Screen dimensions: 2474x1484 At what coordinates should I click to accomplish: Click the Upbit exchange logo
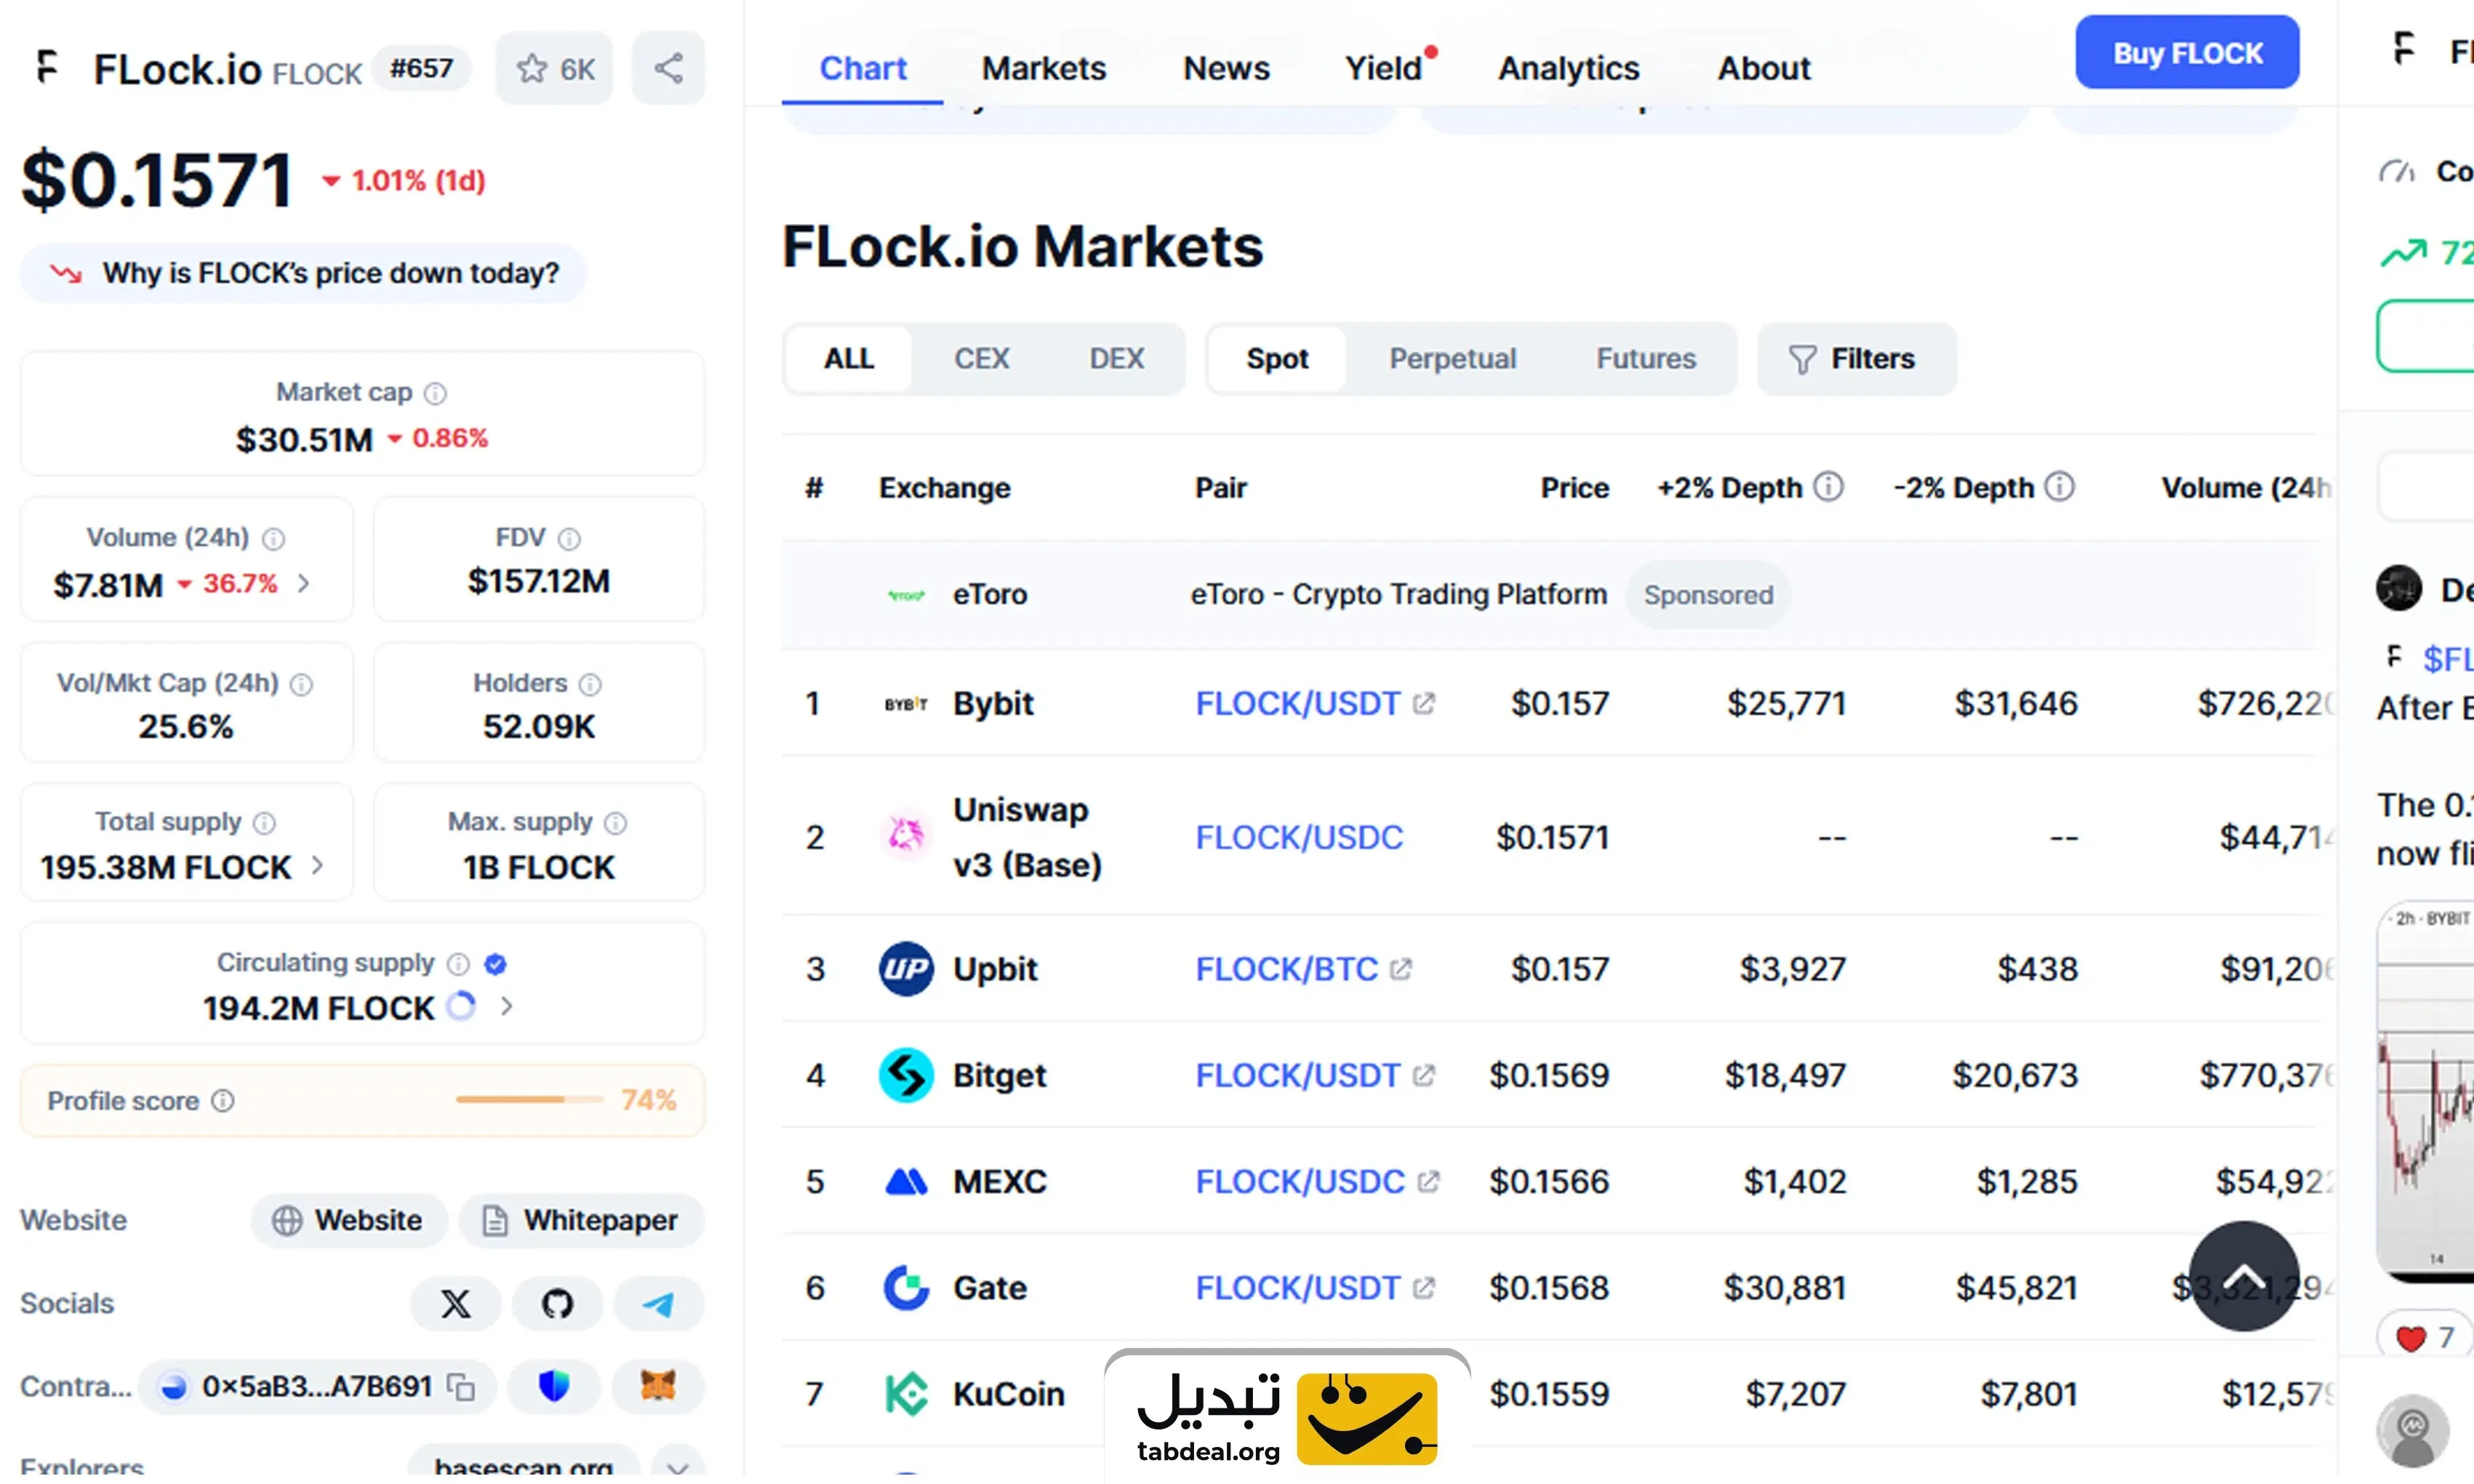click(x=906, y=969)
